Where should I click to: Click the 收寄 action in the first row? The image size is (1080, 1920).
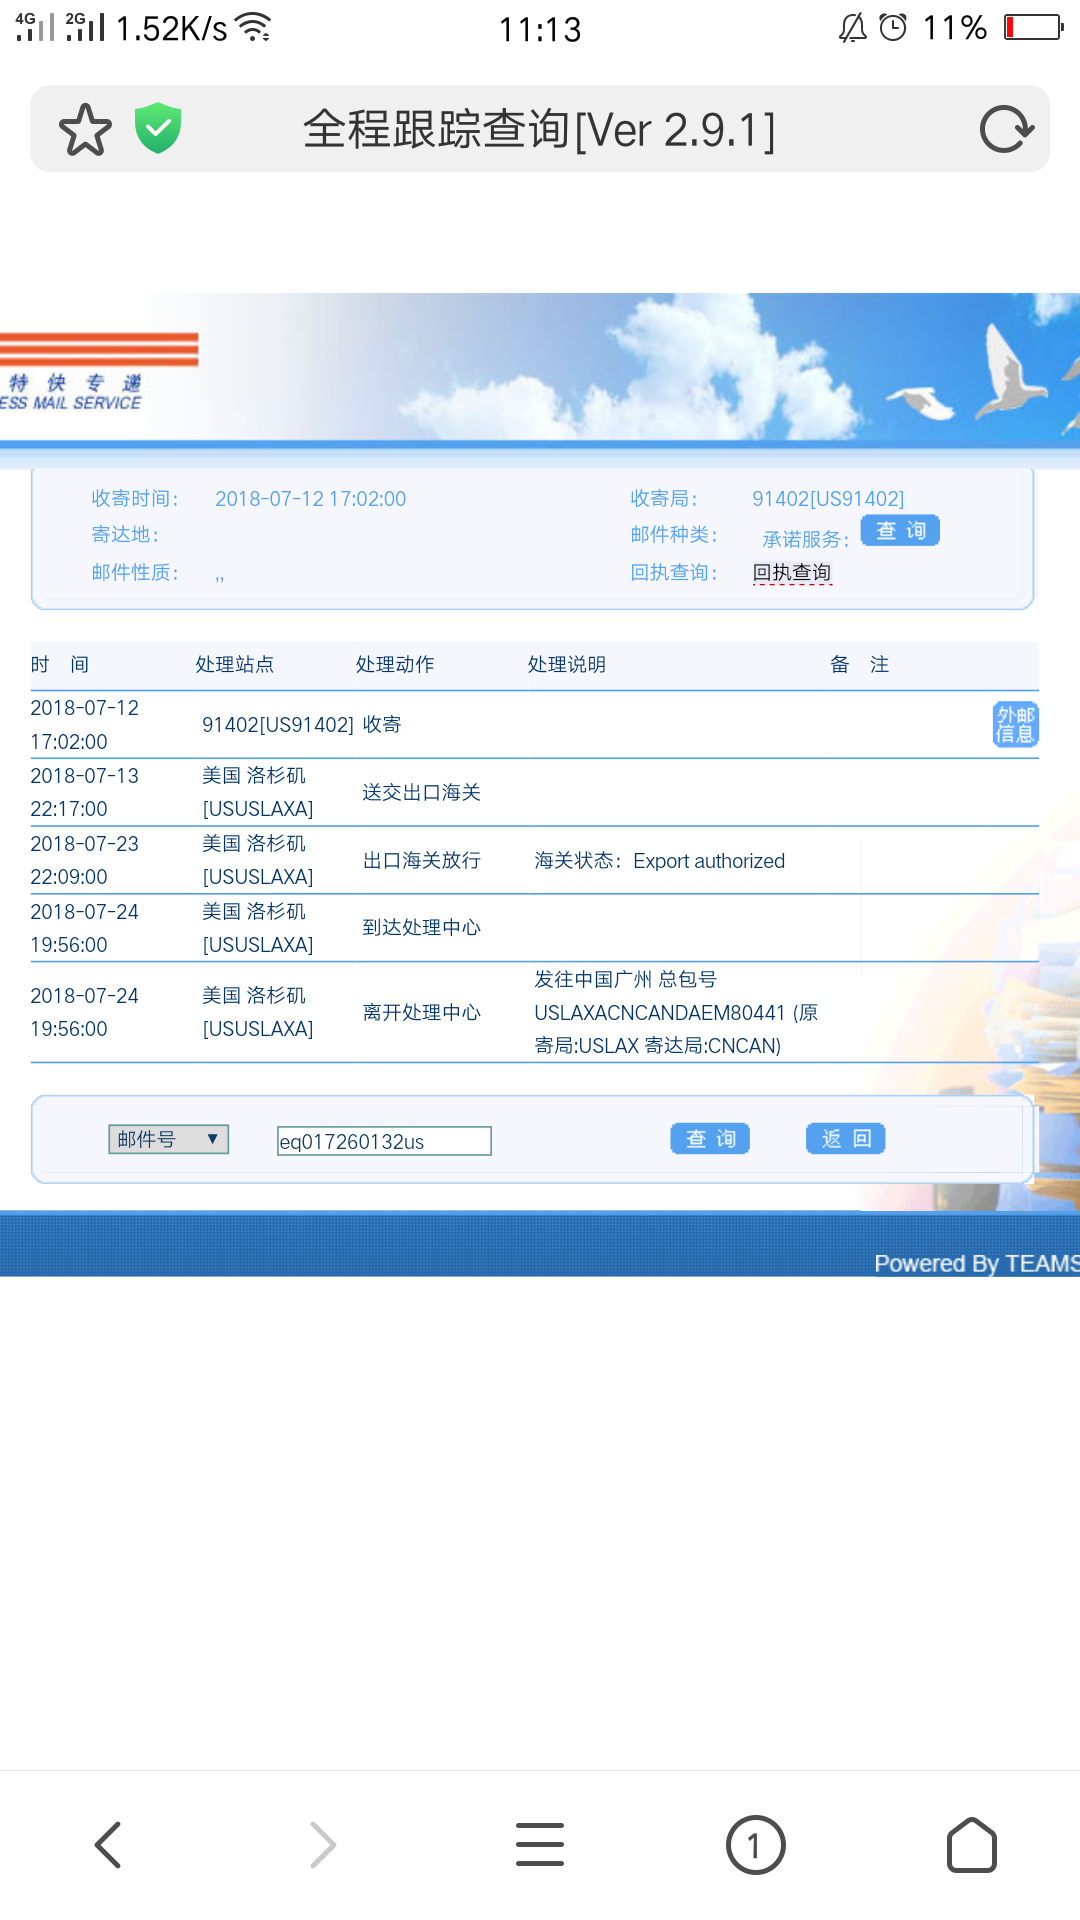381,724
